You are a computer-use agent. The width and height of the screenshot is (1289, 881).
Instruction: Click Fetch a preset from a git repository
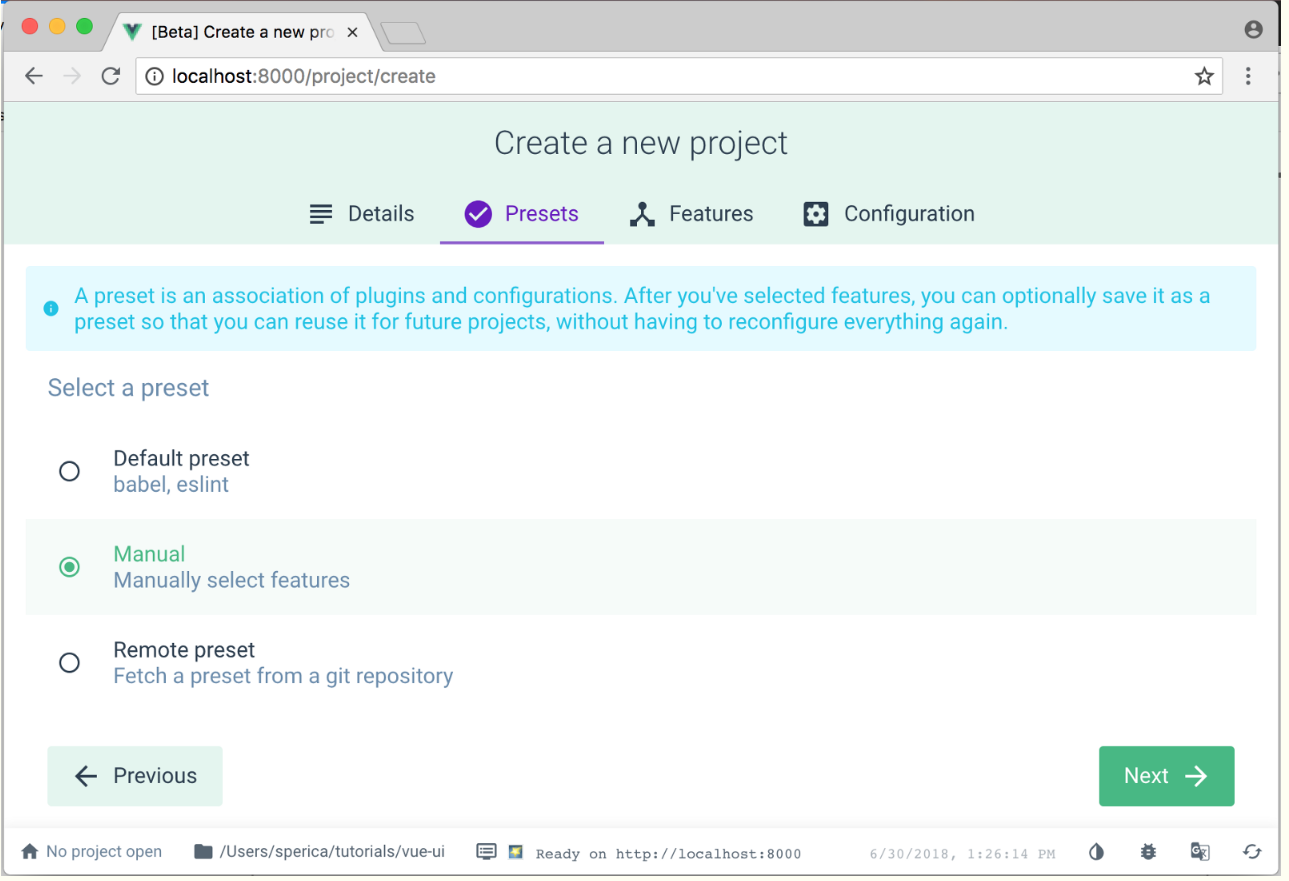tap(283, 677)
